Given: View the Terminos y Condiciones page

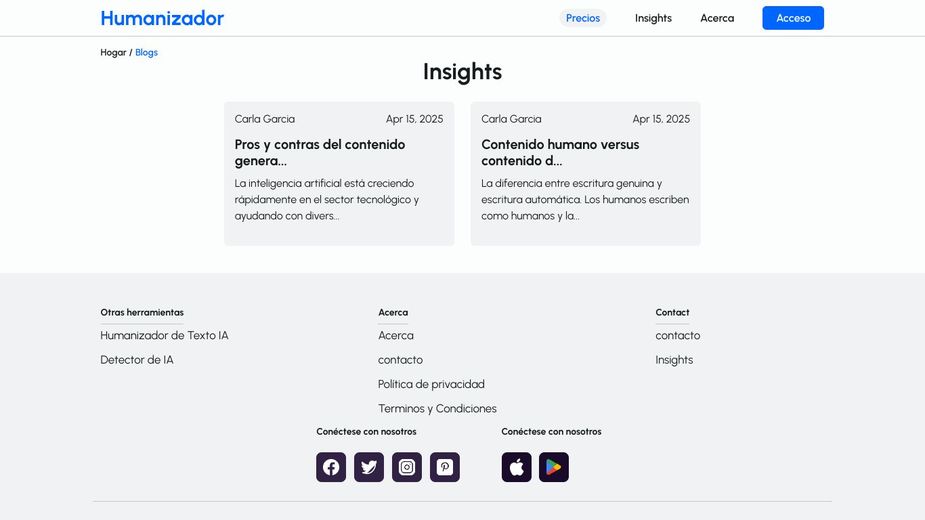Looking at the screenshot, I should [x=437, y=409].
